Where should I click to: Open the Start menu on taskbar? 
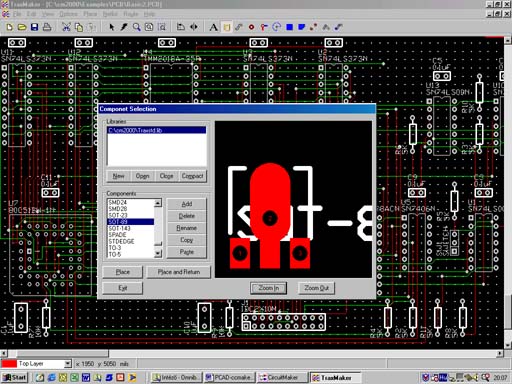14,377
